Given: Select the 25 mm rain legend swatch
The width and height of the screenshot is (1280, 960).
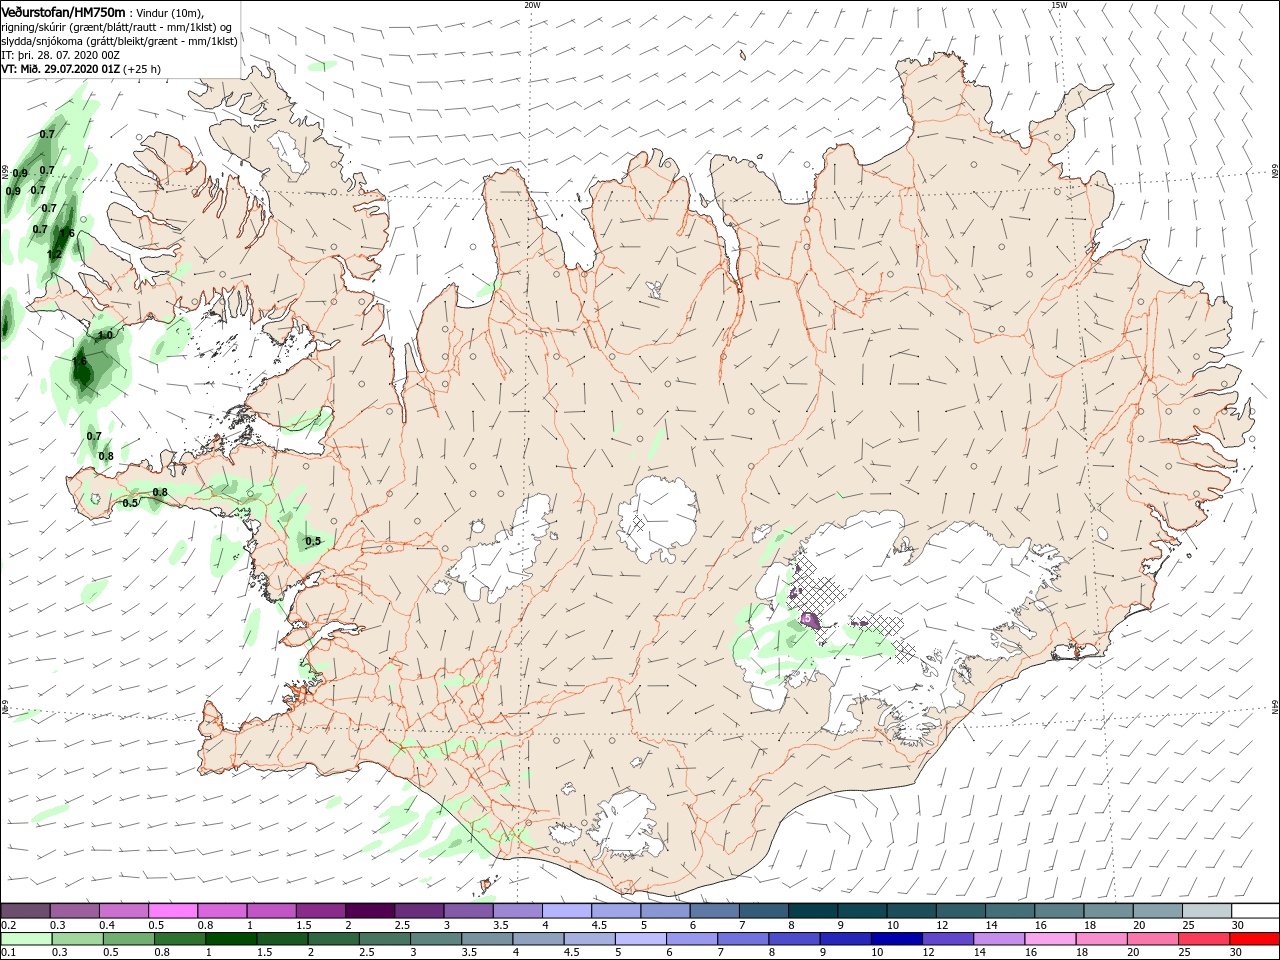Looking at the screenshot, I should coord(1204,939).
